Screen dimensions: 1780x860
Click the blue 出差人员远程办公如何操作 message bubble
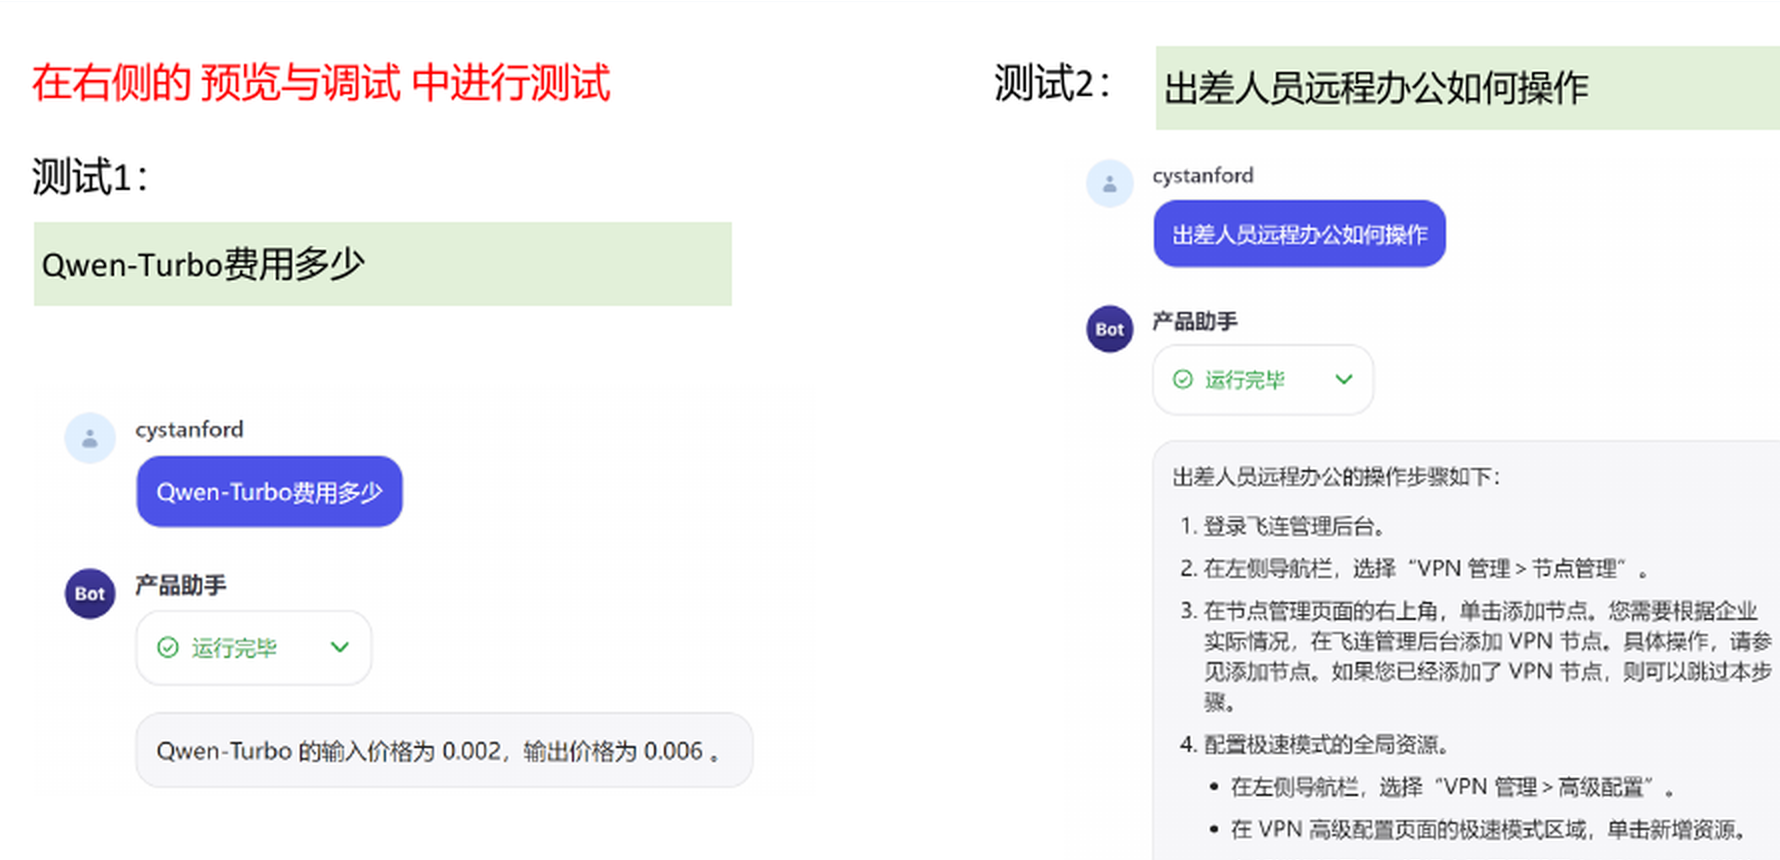[x=1300, y=234]
